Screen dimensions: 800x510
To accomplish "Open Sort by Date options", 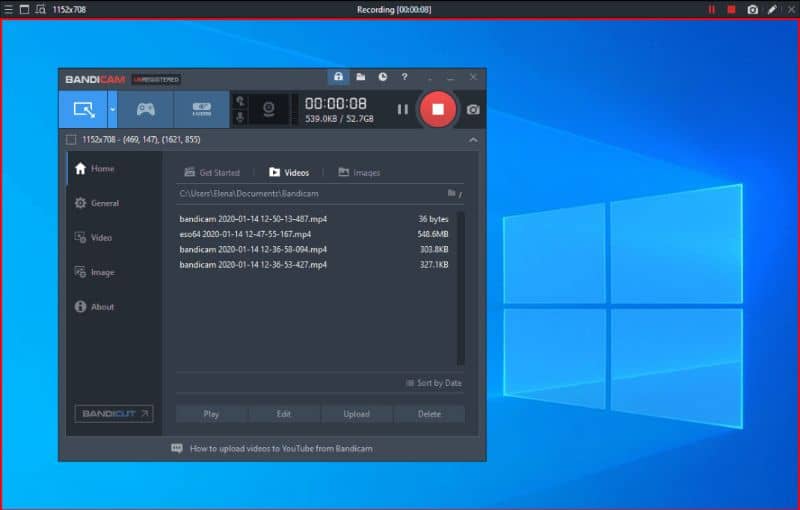I will (434, 383).
